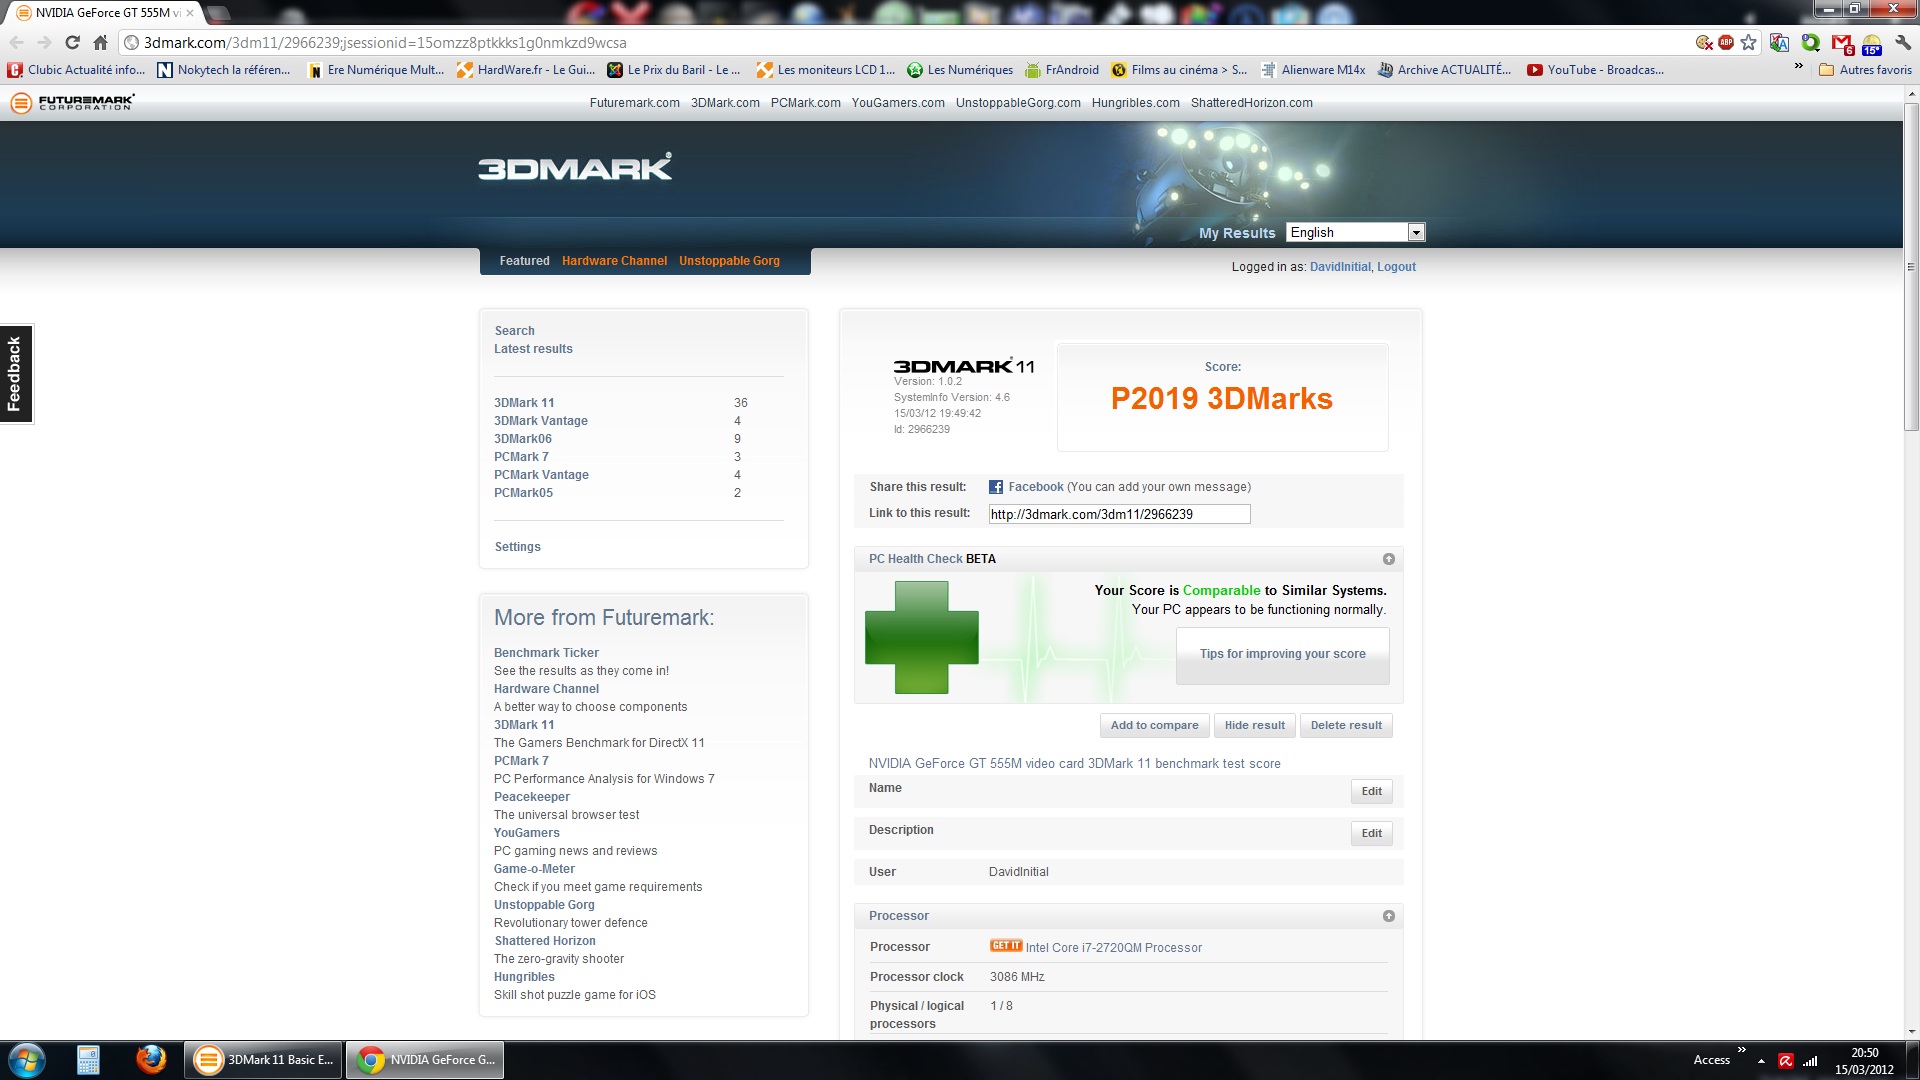Click the network signal tray icon

point(1810,1061)
